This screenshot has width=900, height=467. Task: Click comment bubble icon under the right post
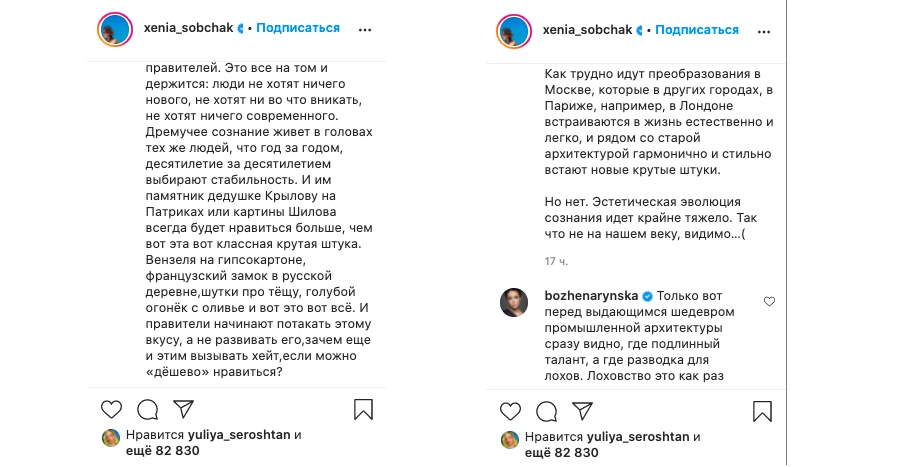(x=546, y=409)
